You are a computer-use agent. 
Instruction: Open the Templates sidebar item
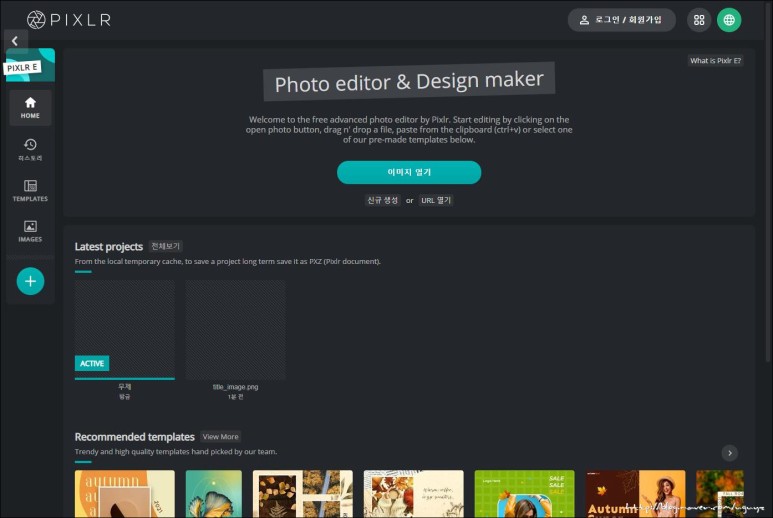[x=30, y=190]
